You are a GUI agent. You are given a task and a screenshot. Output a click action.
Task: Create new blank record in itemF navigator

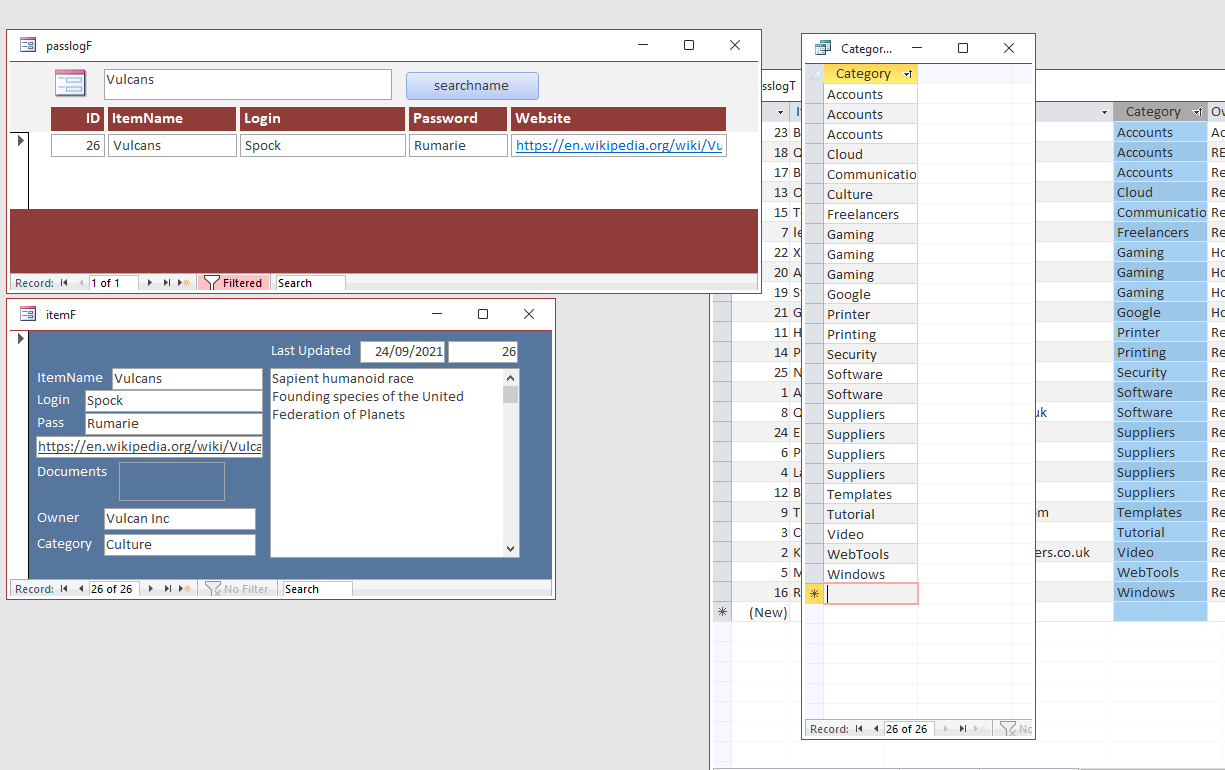[x=185, y=589]
